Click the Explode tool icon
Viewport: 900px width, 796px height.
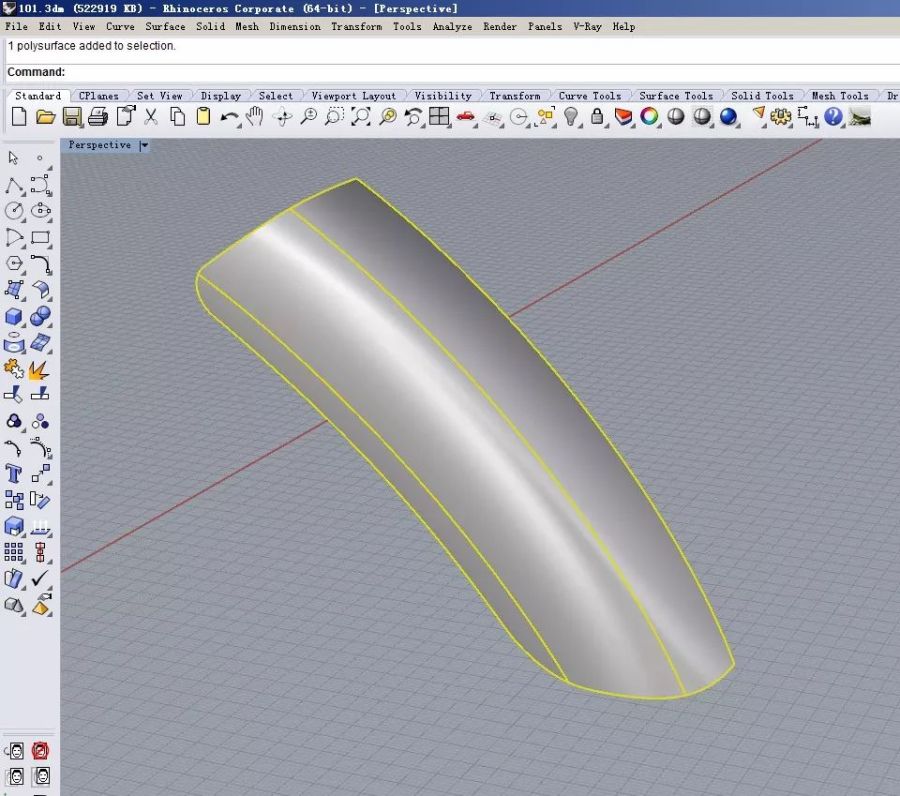(40, 371)
